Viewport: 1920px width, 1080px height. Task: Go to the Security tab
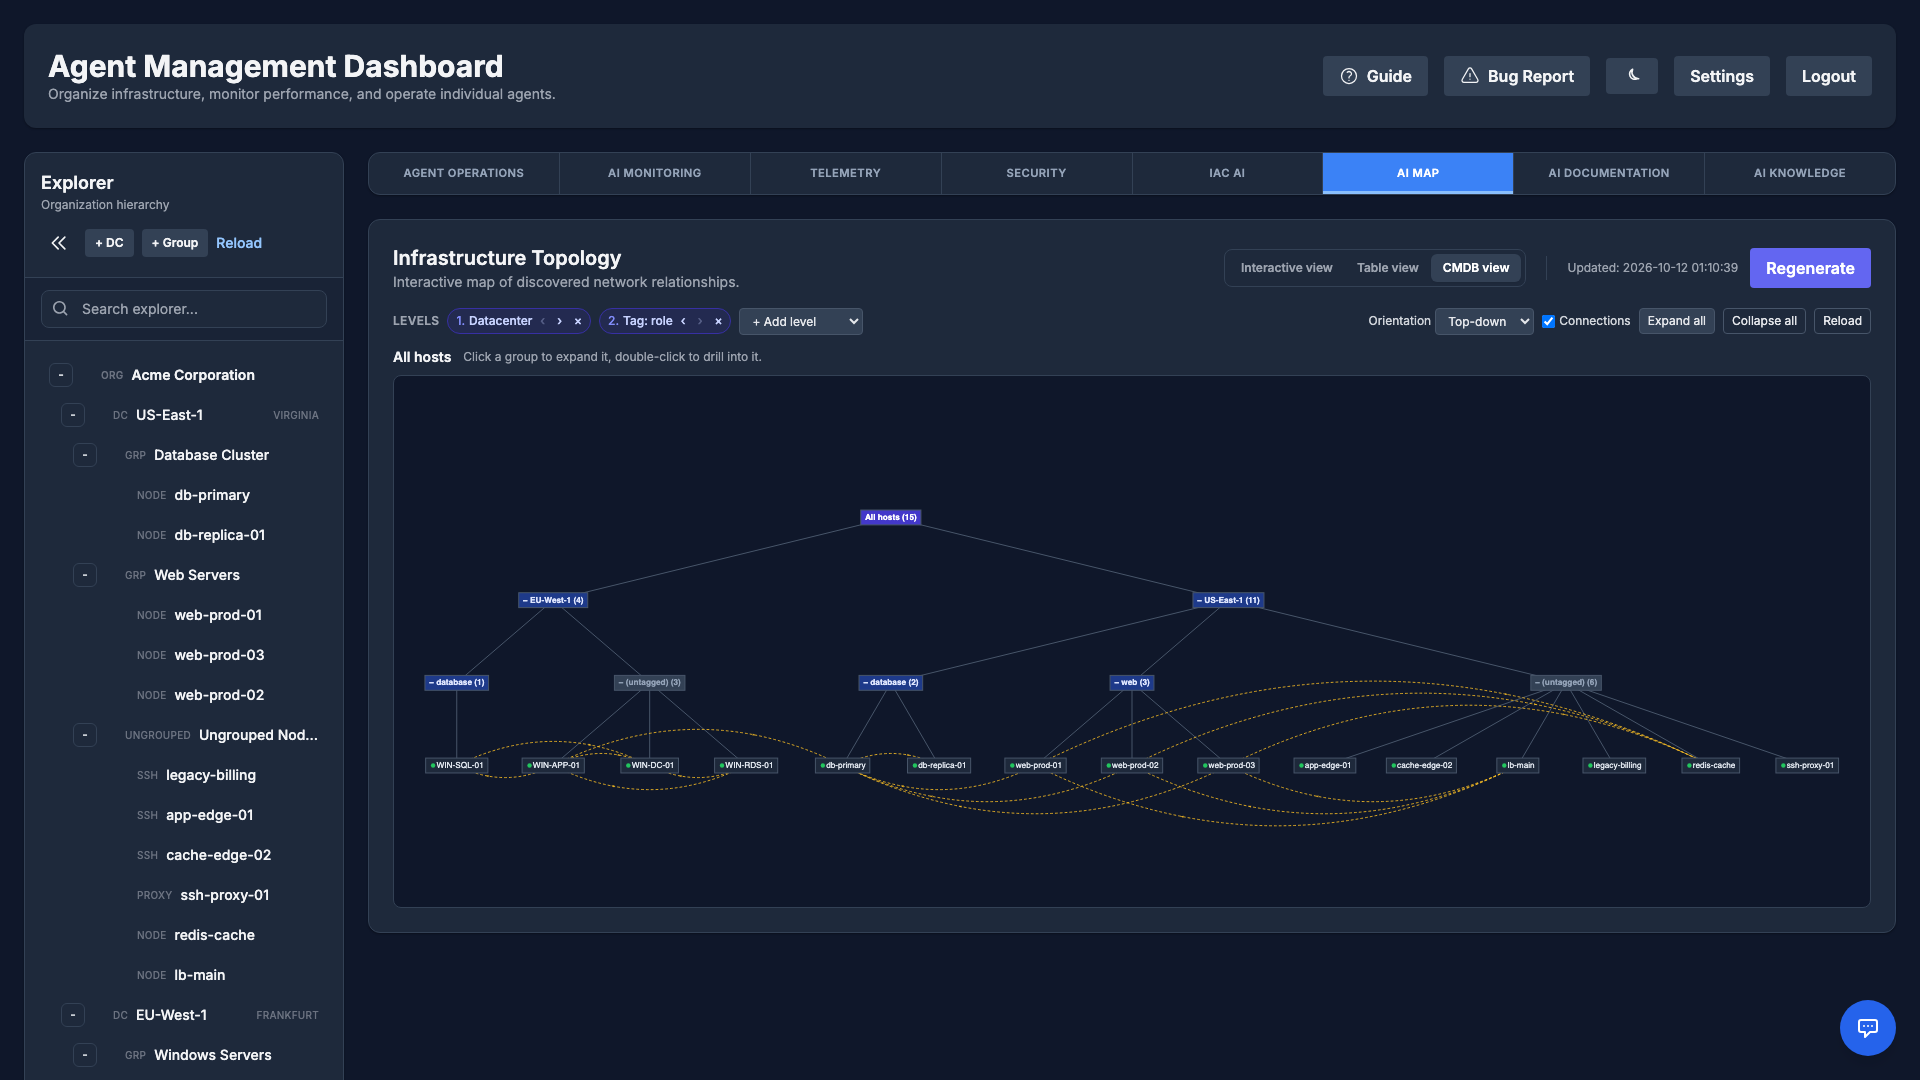pyautogui.click(x=1036, y=173)
